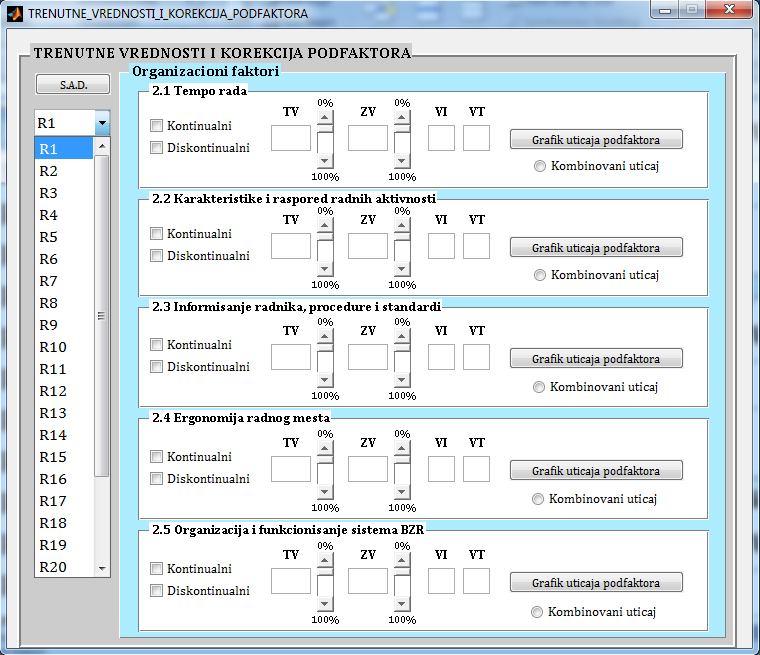Choose R20 from the list
760x655 pixels.
coord(63,566)
